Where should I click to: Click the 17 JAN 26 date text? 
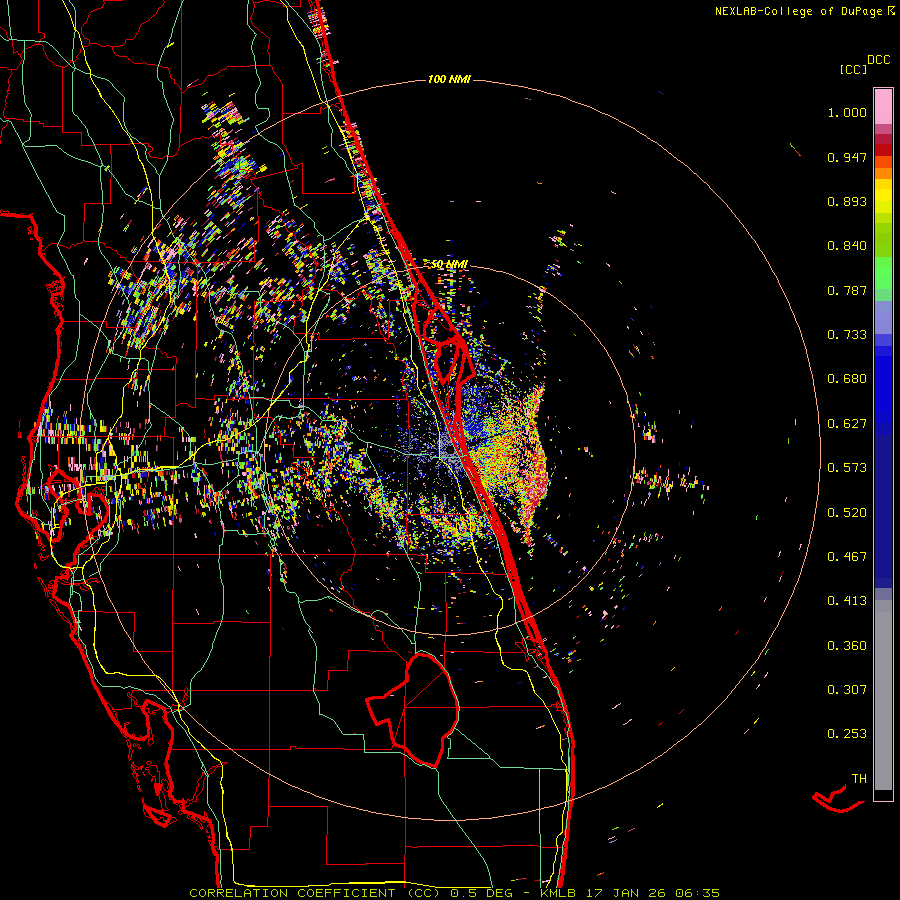click(x=627, y=893)
